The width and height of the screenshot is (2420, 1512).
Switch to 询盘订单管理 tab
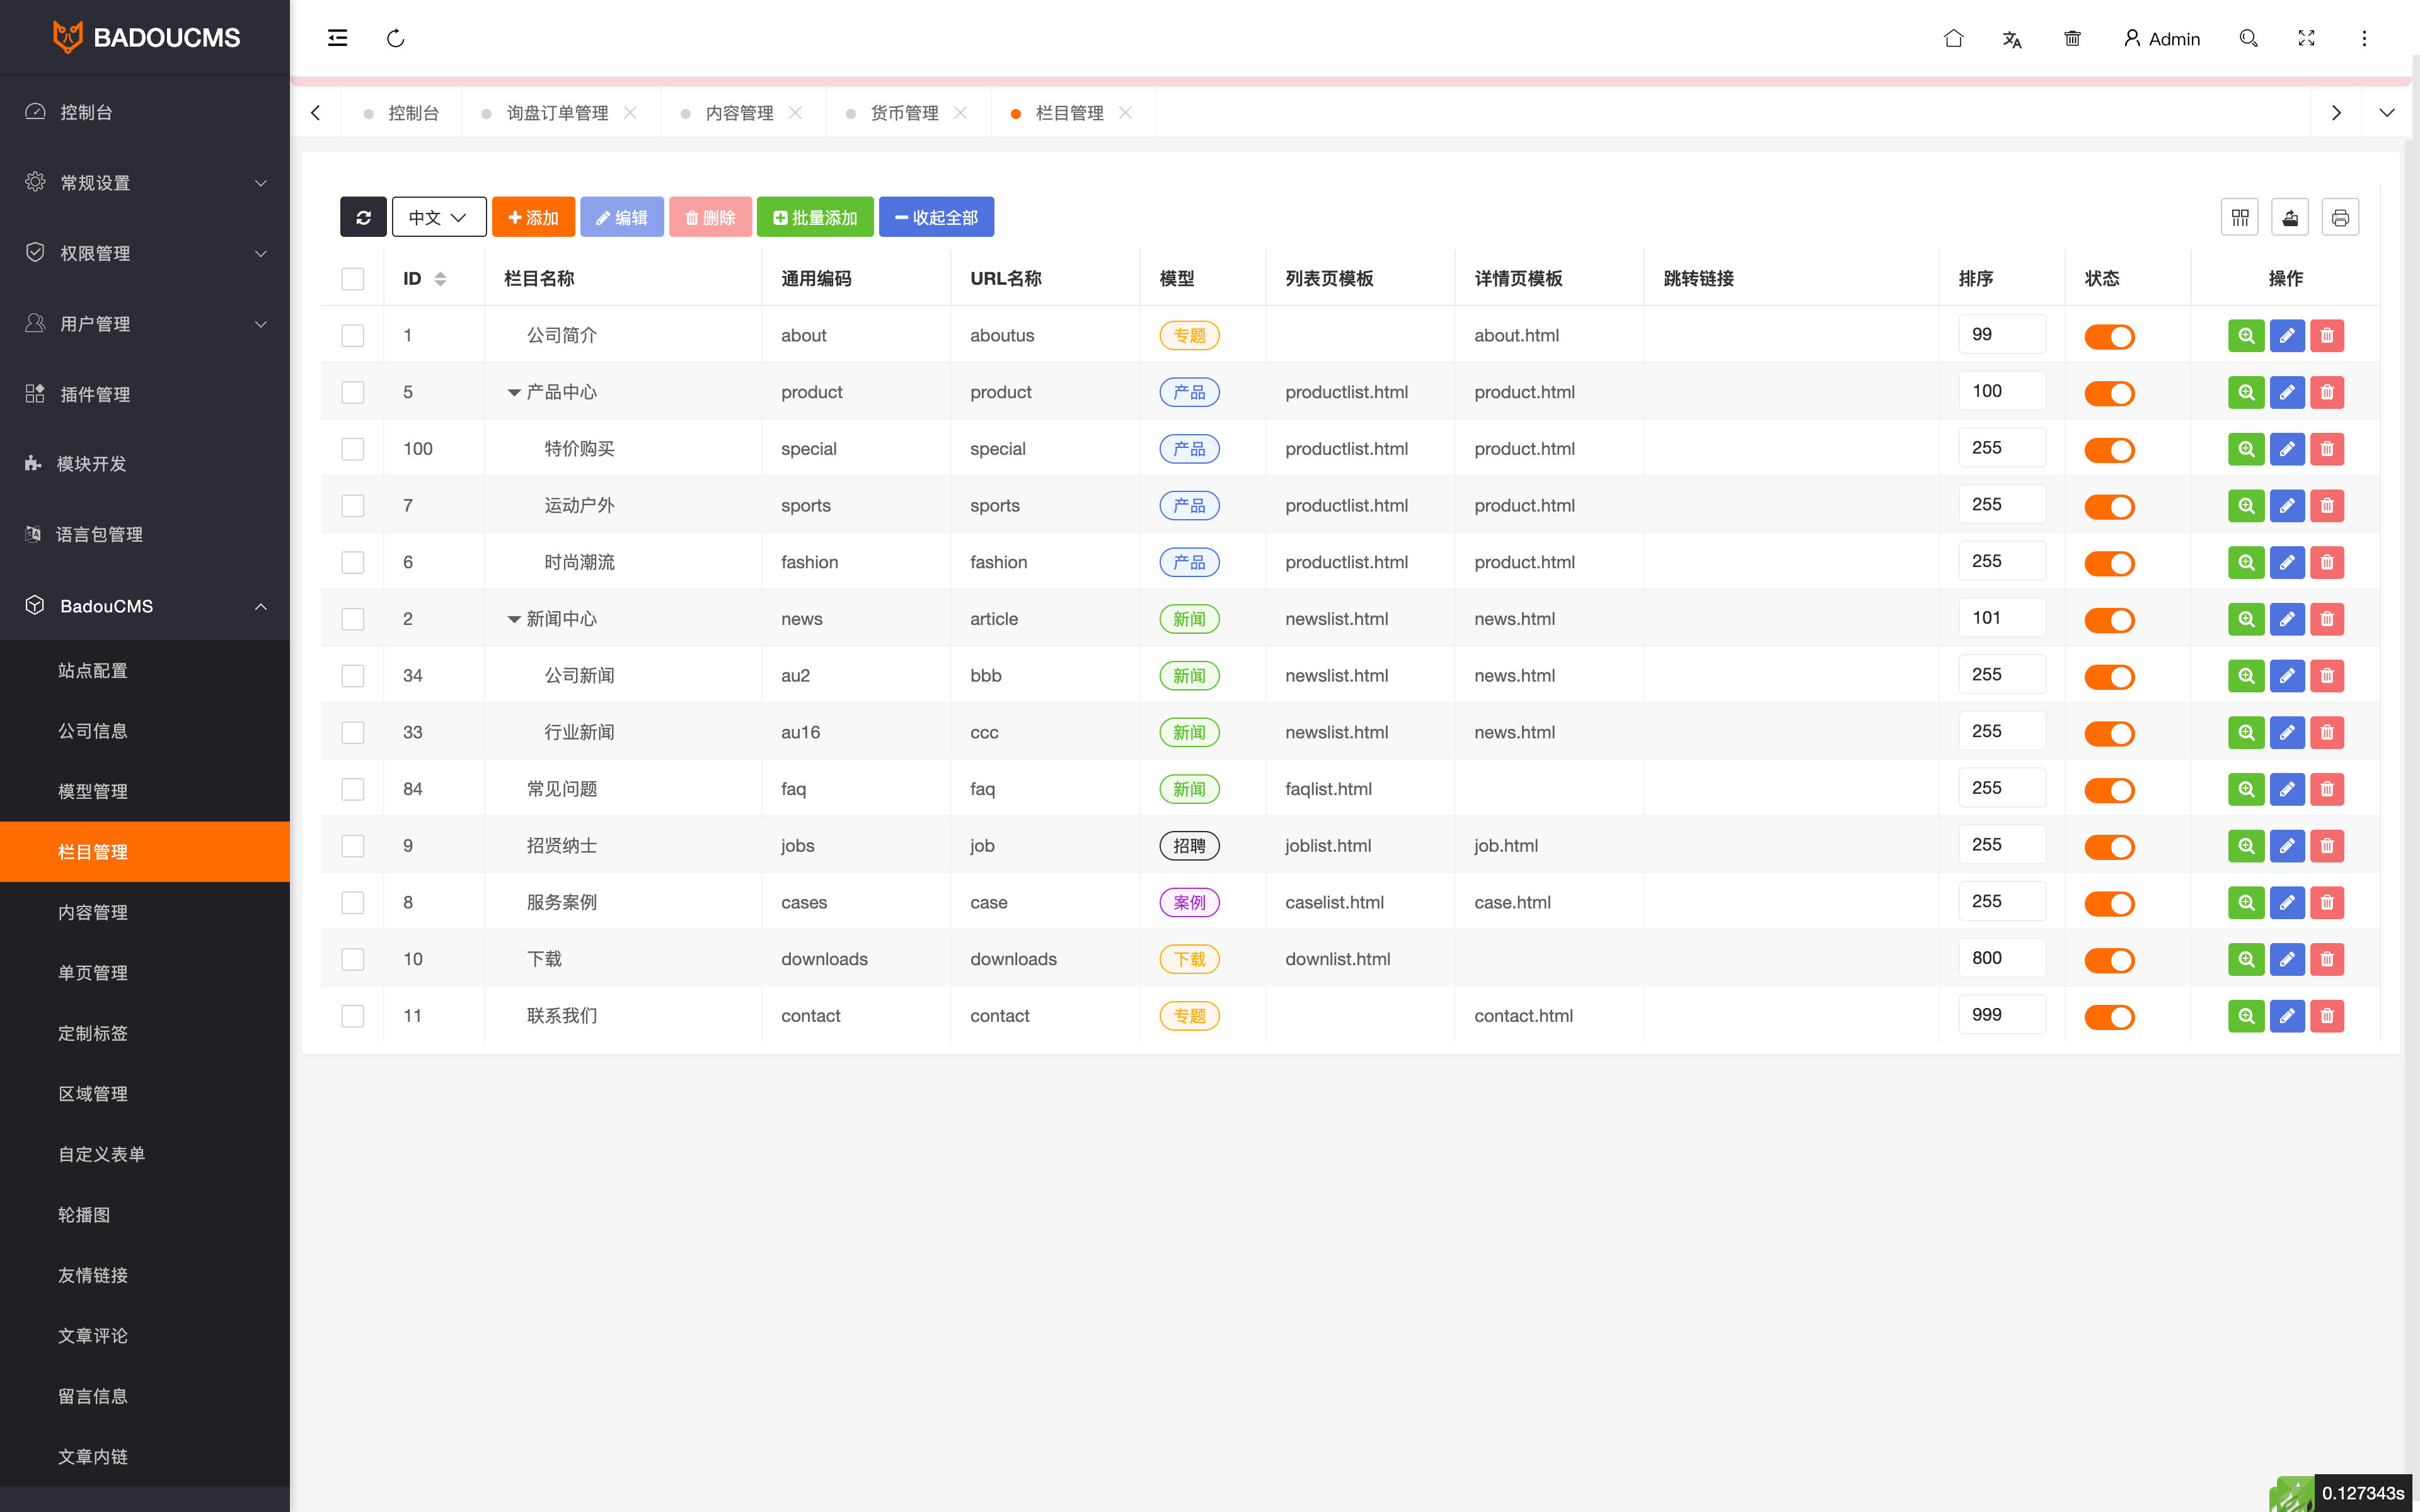point(557,113)
